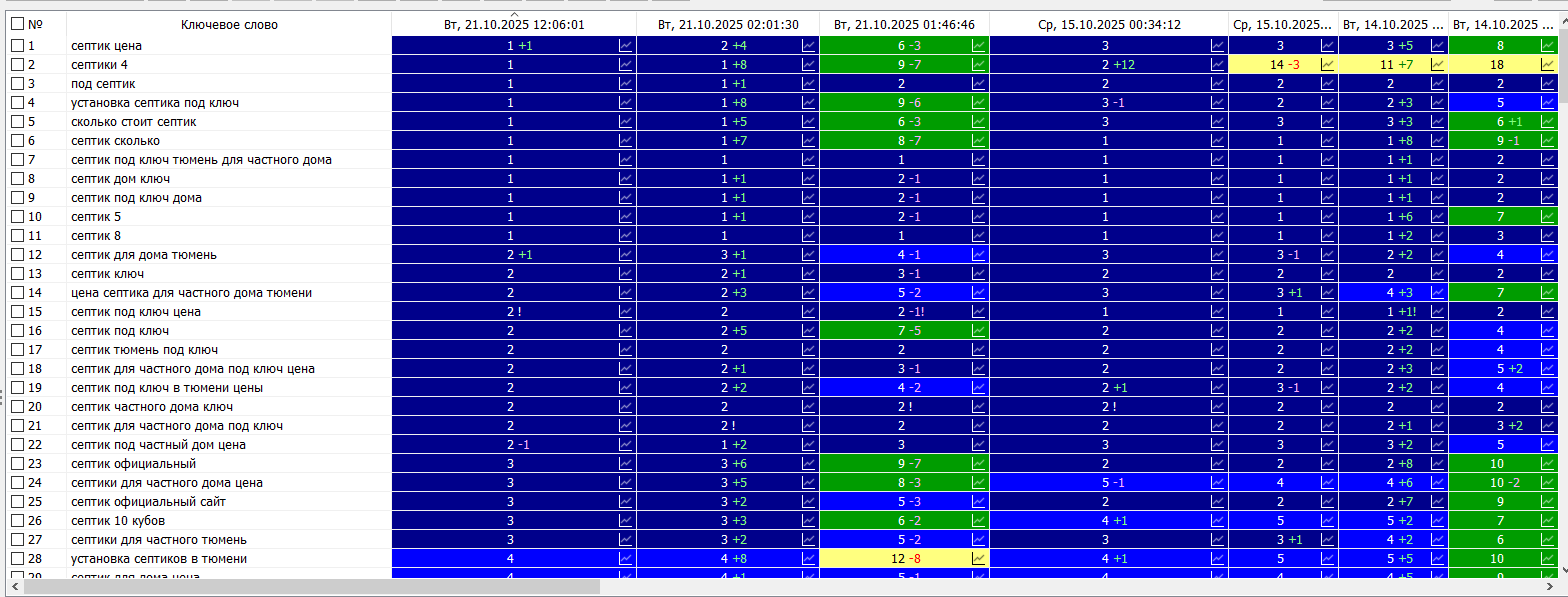Open graph icon for 'септик 10 кубов' in 02:01:30 column

pos(809,520)
